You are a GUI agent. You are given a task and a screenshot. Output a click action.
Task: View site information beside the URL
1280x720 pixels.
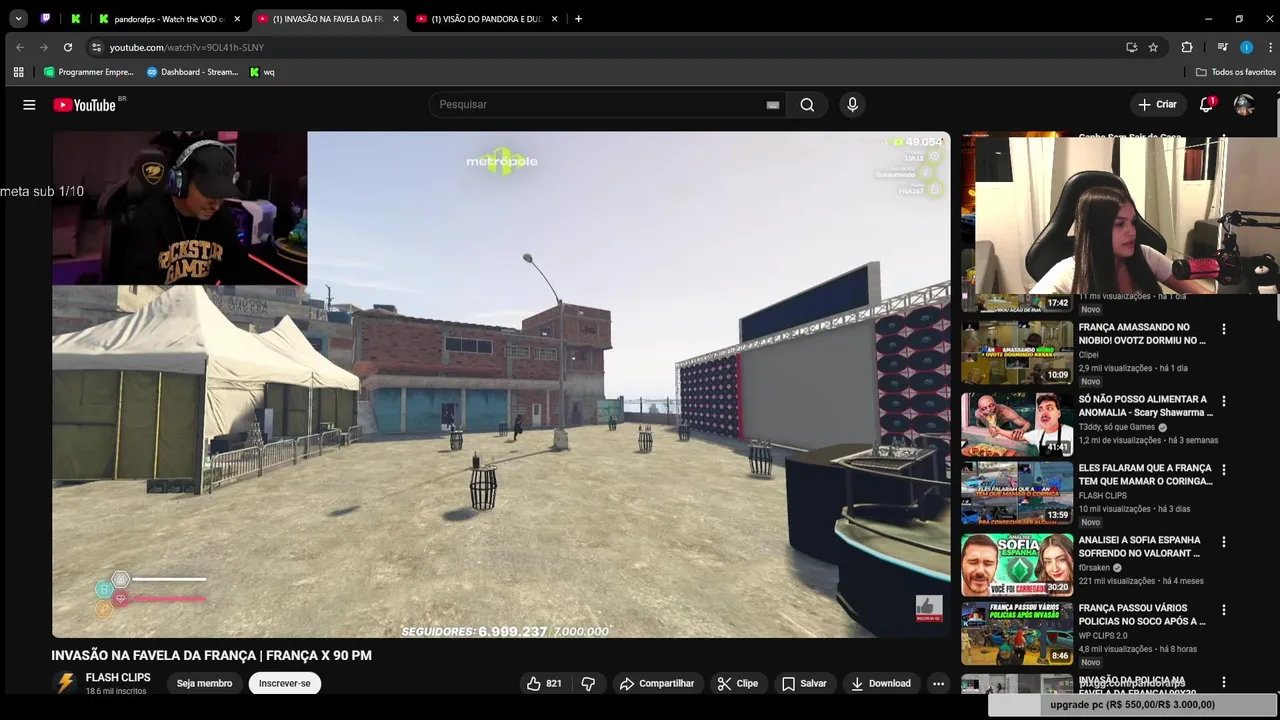point(96,47)
